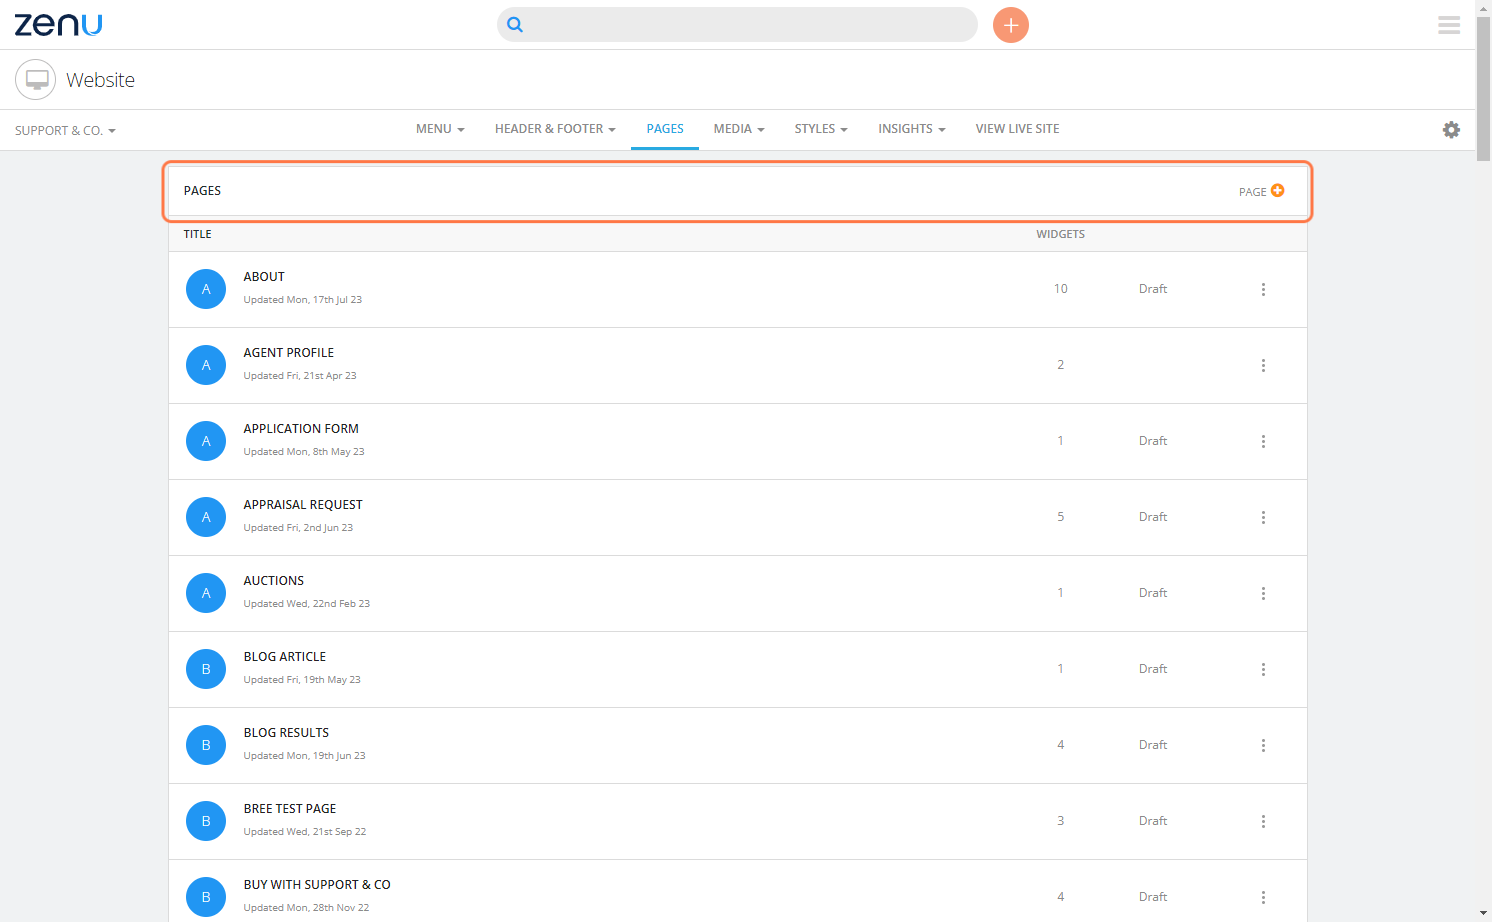Open options menu for AUCTIONS page
Viewport: 1492px width, 922px height.
click(x=1263, y=593)
